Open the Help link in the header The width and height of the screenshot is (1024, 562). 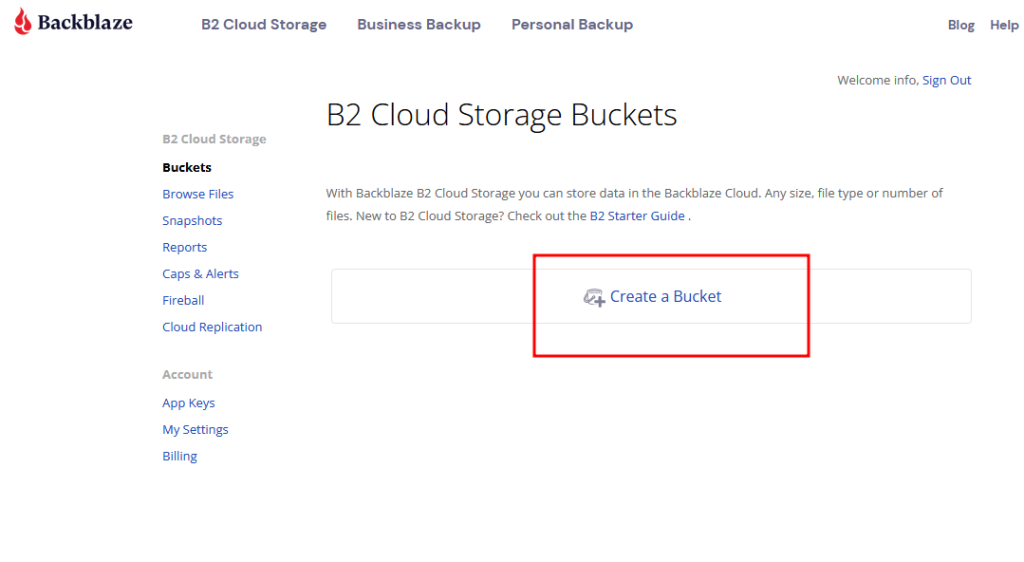(x=1004, y=25)
